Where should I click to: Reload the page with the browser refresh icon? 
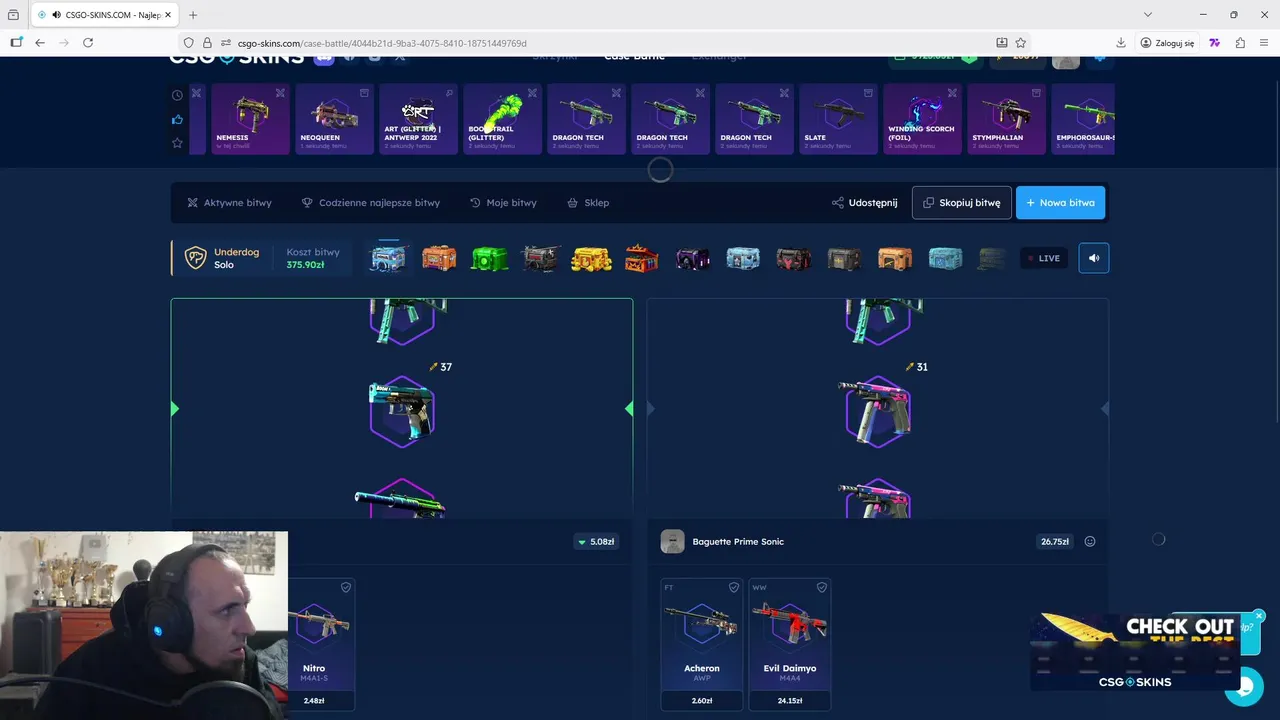click(88, 43)
